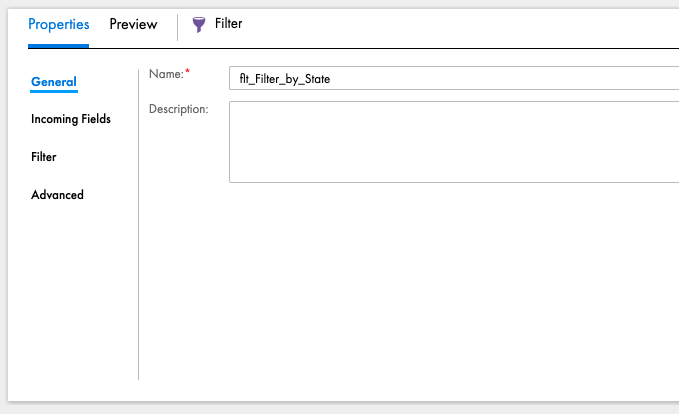Focus the empty Description text area
This screenshot has width=679, height=414.
(x=454, y=142)
